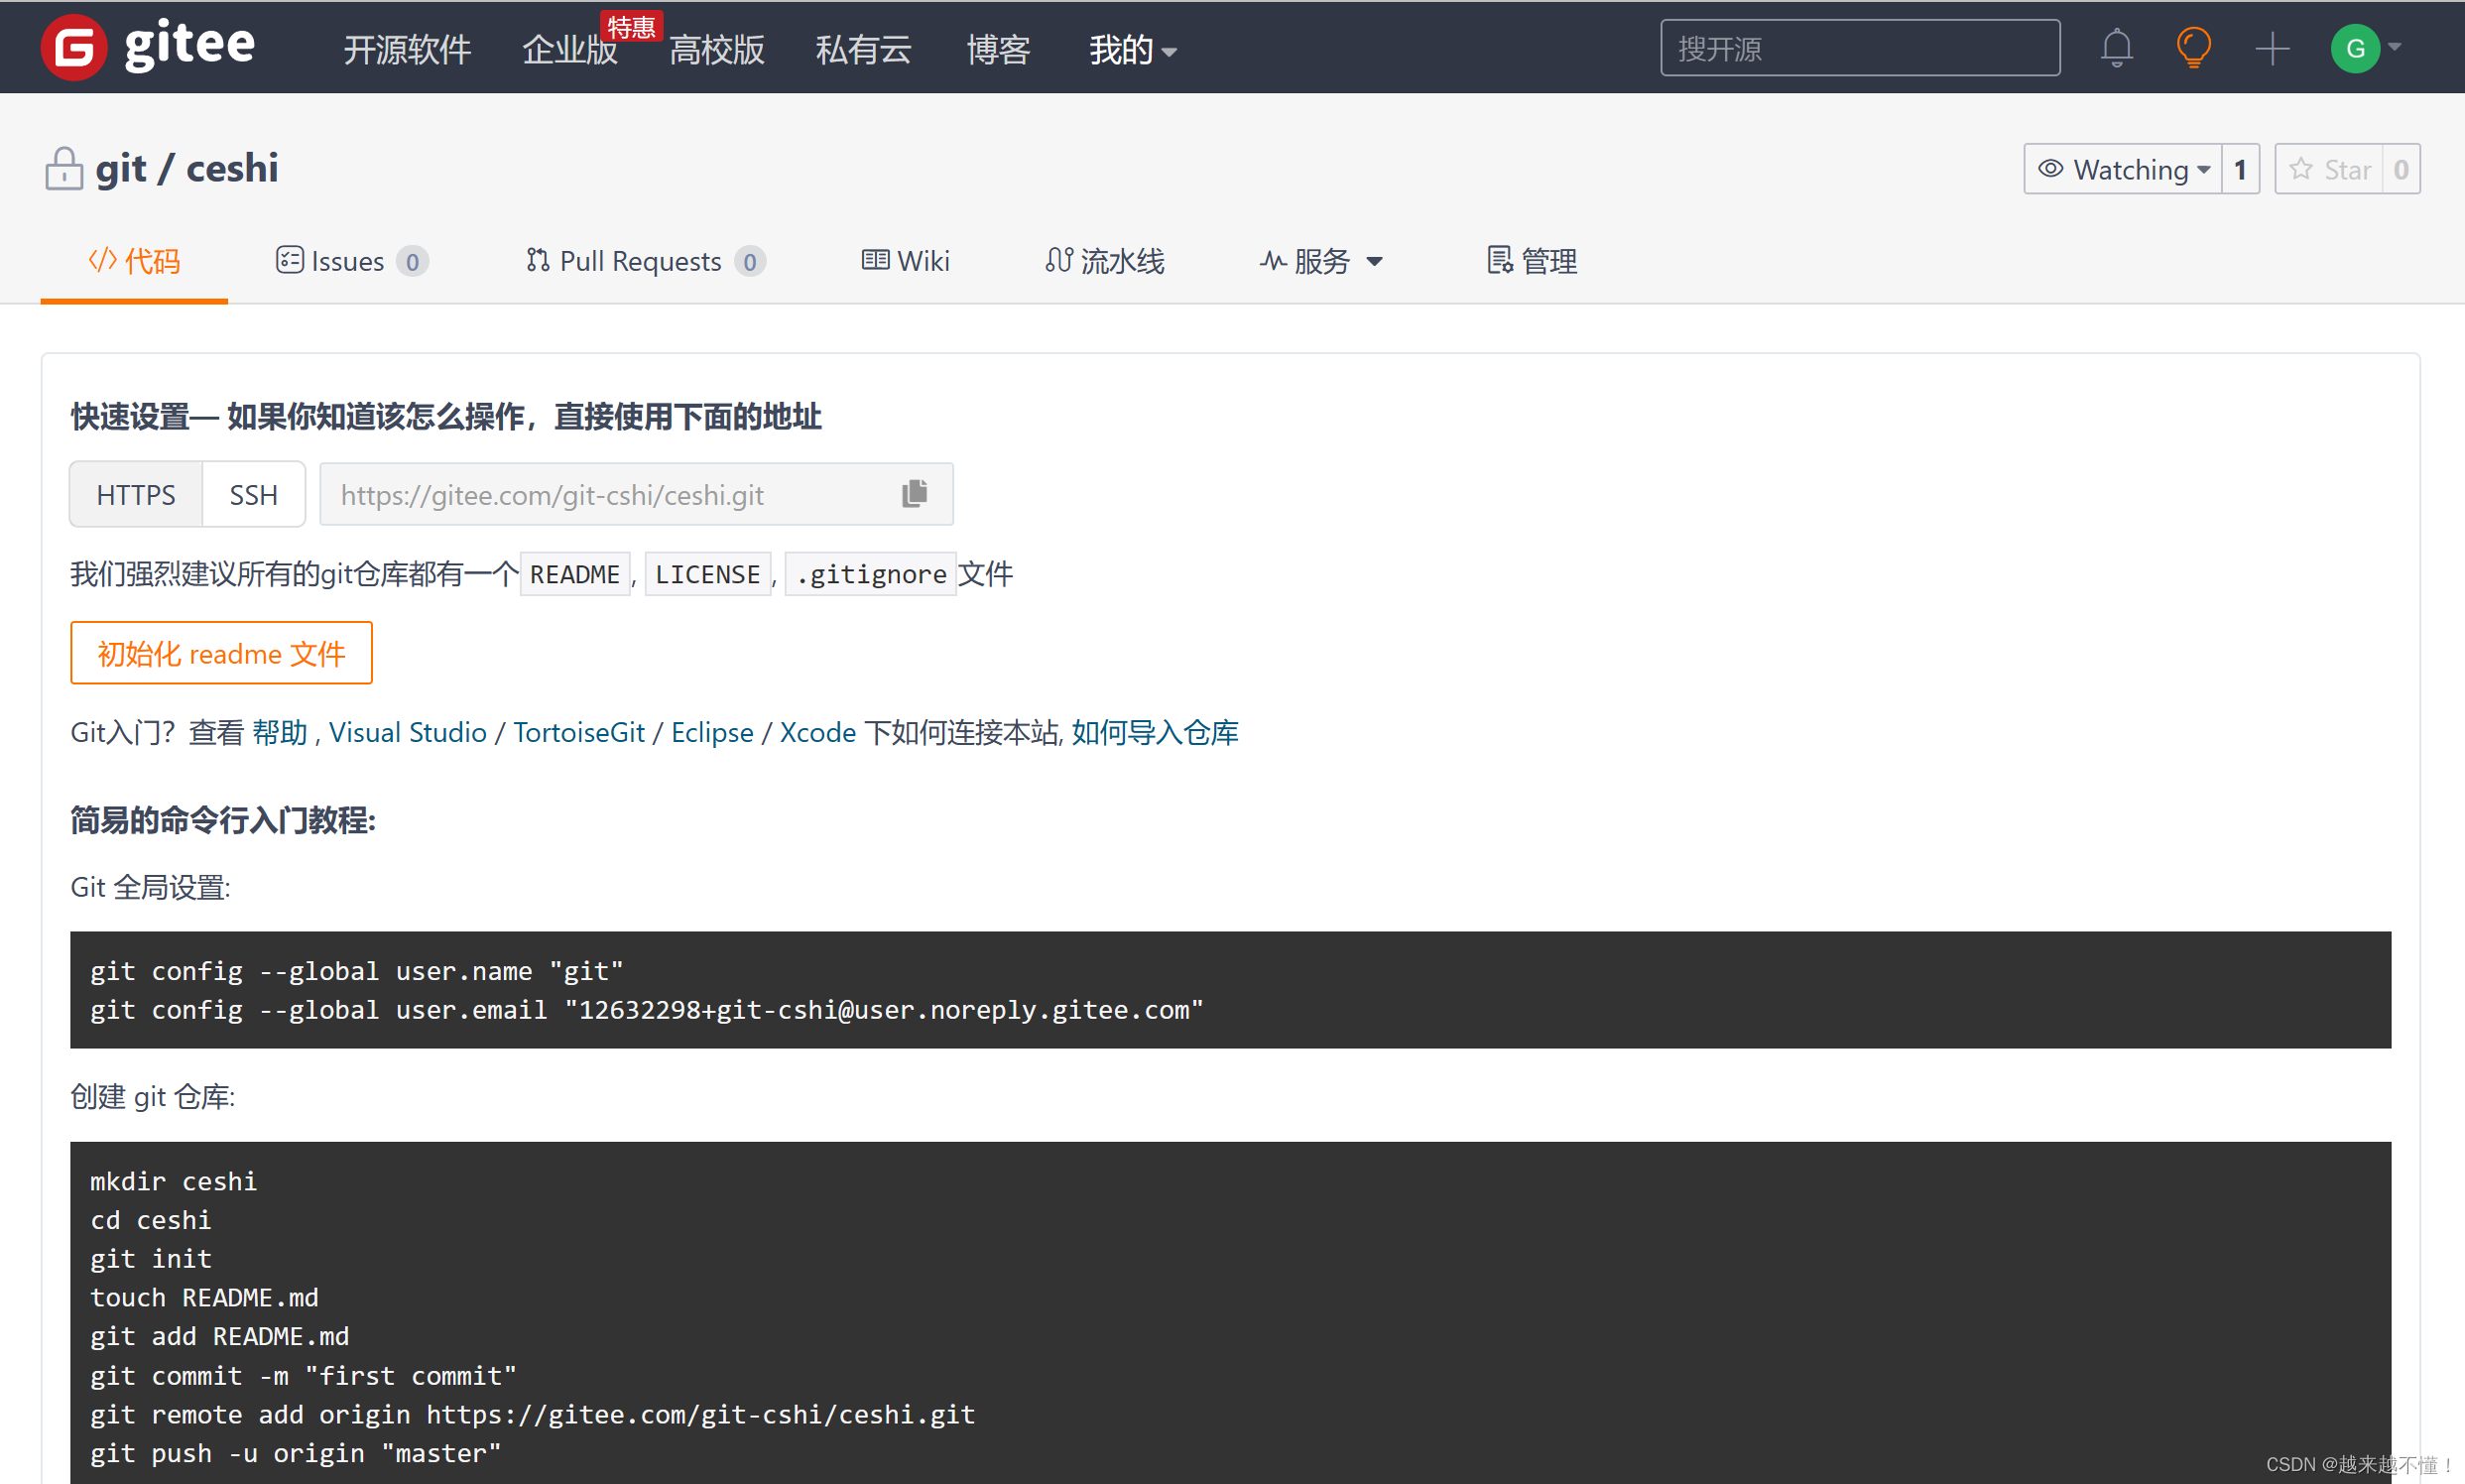Click the star count 0
This screenshot has height=1484, width=2465.
pyautogui.click(x=2401, y=169)
